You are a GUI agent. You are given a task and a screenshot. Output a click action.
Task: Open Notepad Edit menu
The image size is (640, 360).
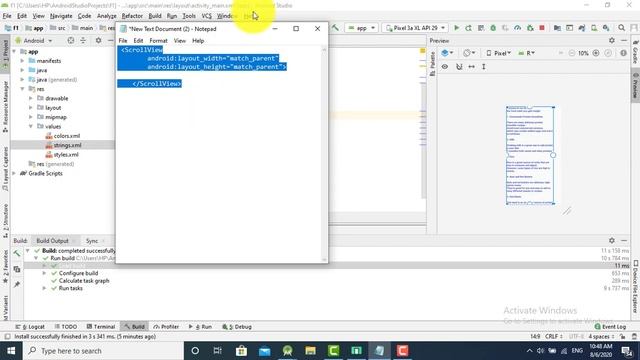click(x=138, y=41)
